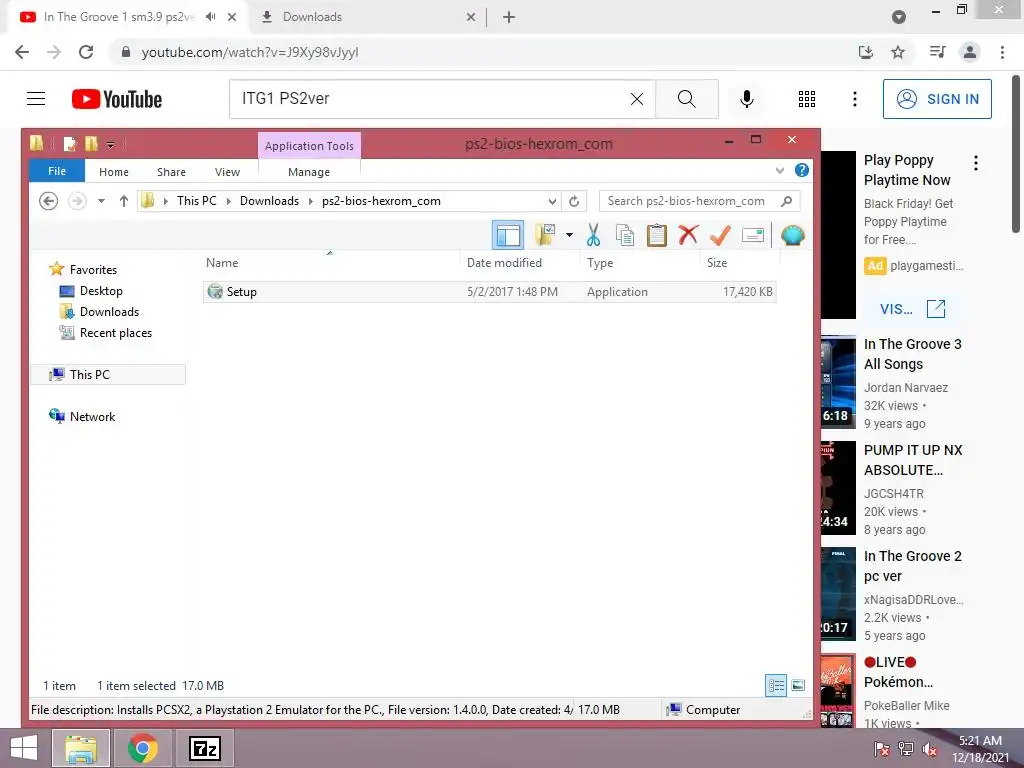Viewport: 1024px width, 768px height.
Task: Click Downloads in the address breadcrumb
Action: point(269,201)
